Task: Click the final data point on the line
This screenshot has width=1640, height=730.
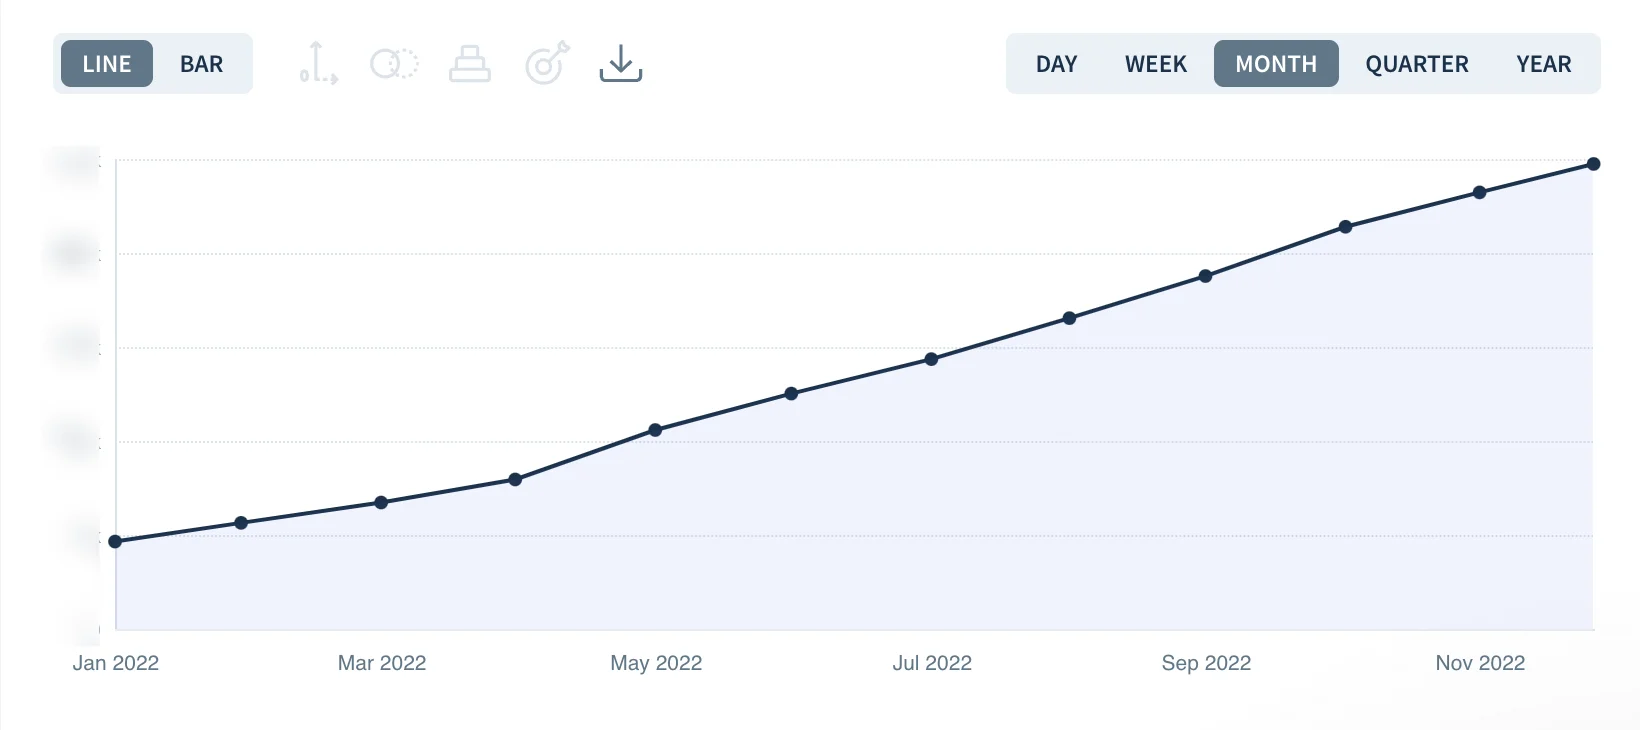Action: click(x=1593, y=164)
